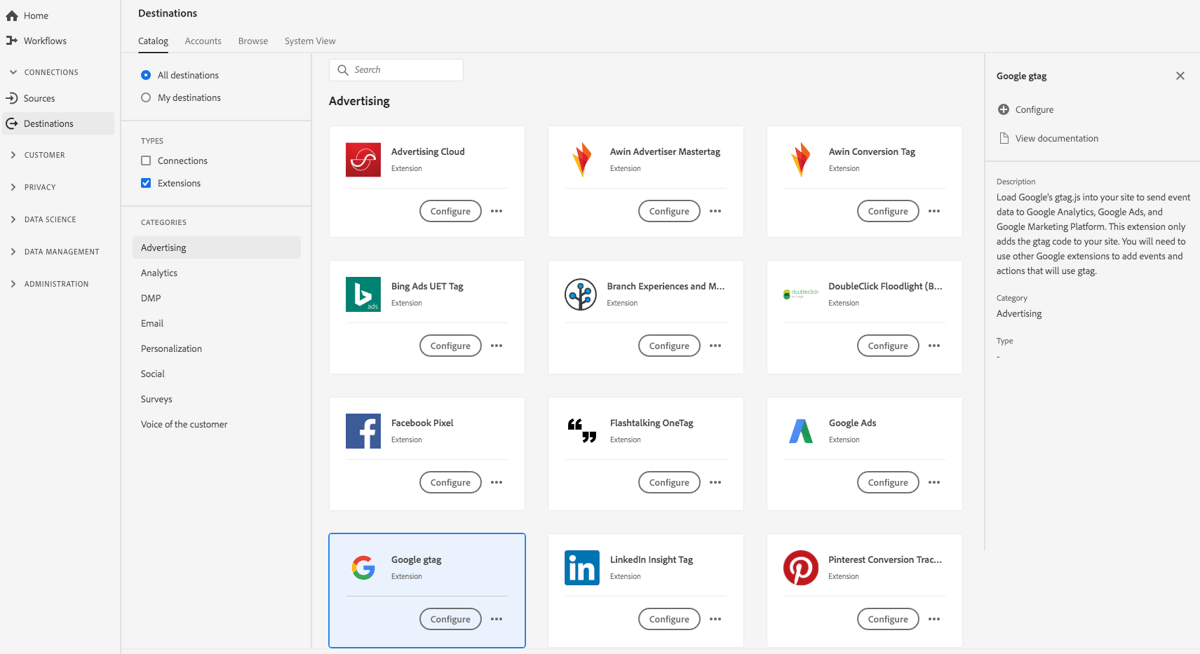Viewport: 1200px width, 654px height.
Task: Uncheck the Extensions filter
Action: tap(145, 182)
